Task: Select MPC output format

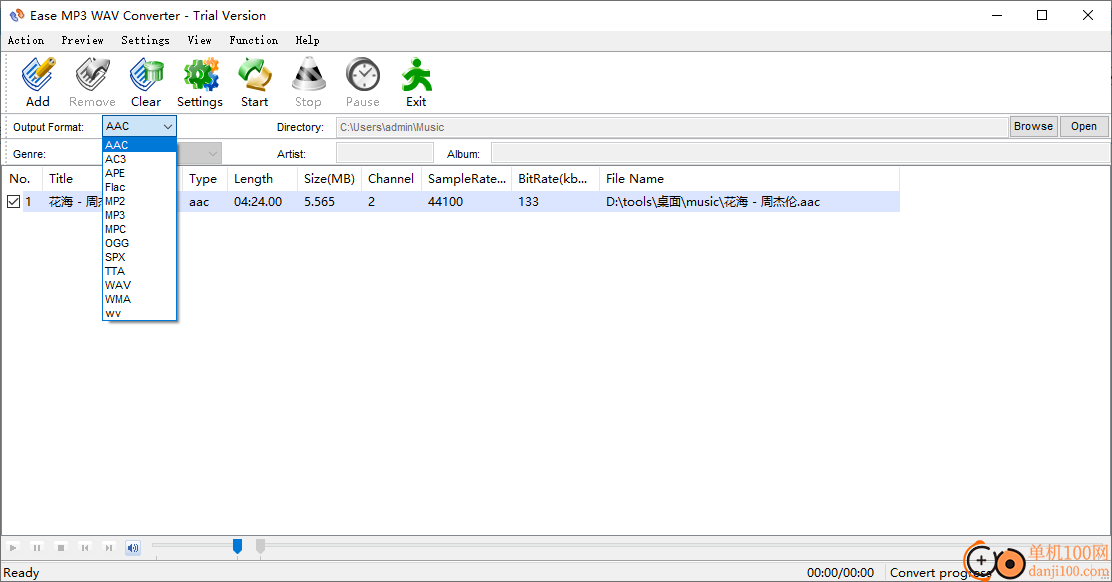Action: (x=139, y=229)
